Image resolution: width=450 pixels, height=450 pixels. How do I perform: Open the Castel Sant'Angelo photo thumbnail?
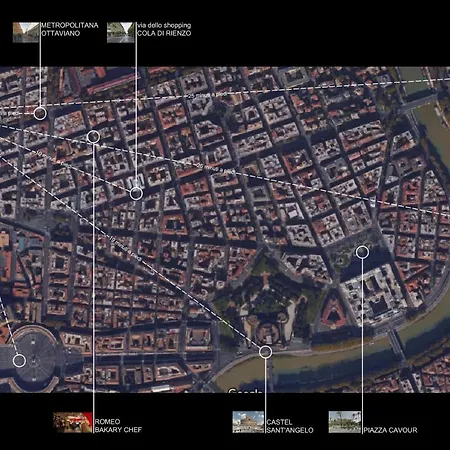point(248,422)
